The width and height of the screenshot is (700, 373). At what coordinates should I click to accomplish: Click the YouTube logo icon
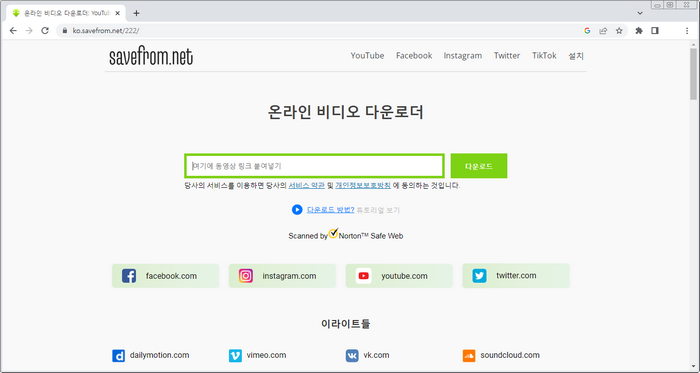coord(363,276)
